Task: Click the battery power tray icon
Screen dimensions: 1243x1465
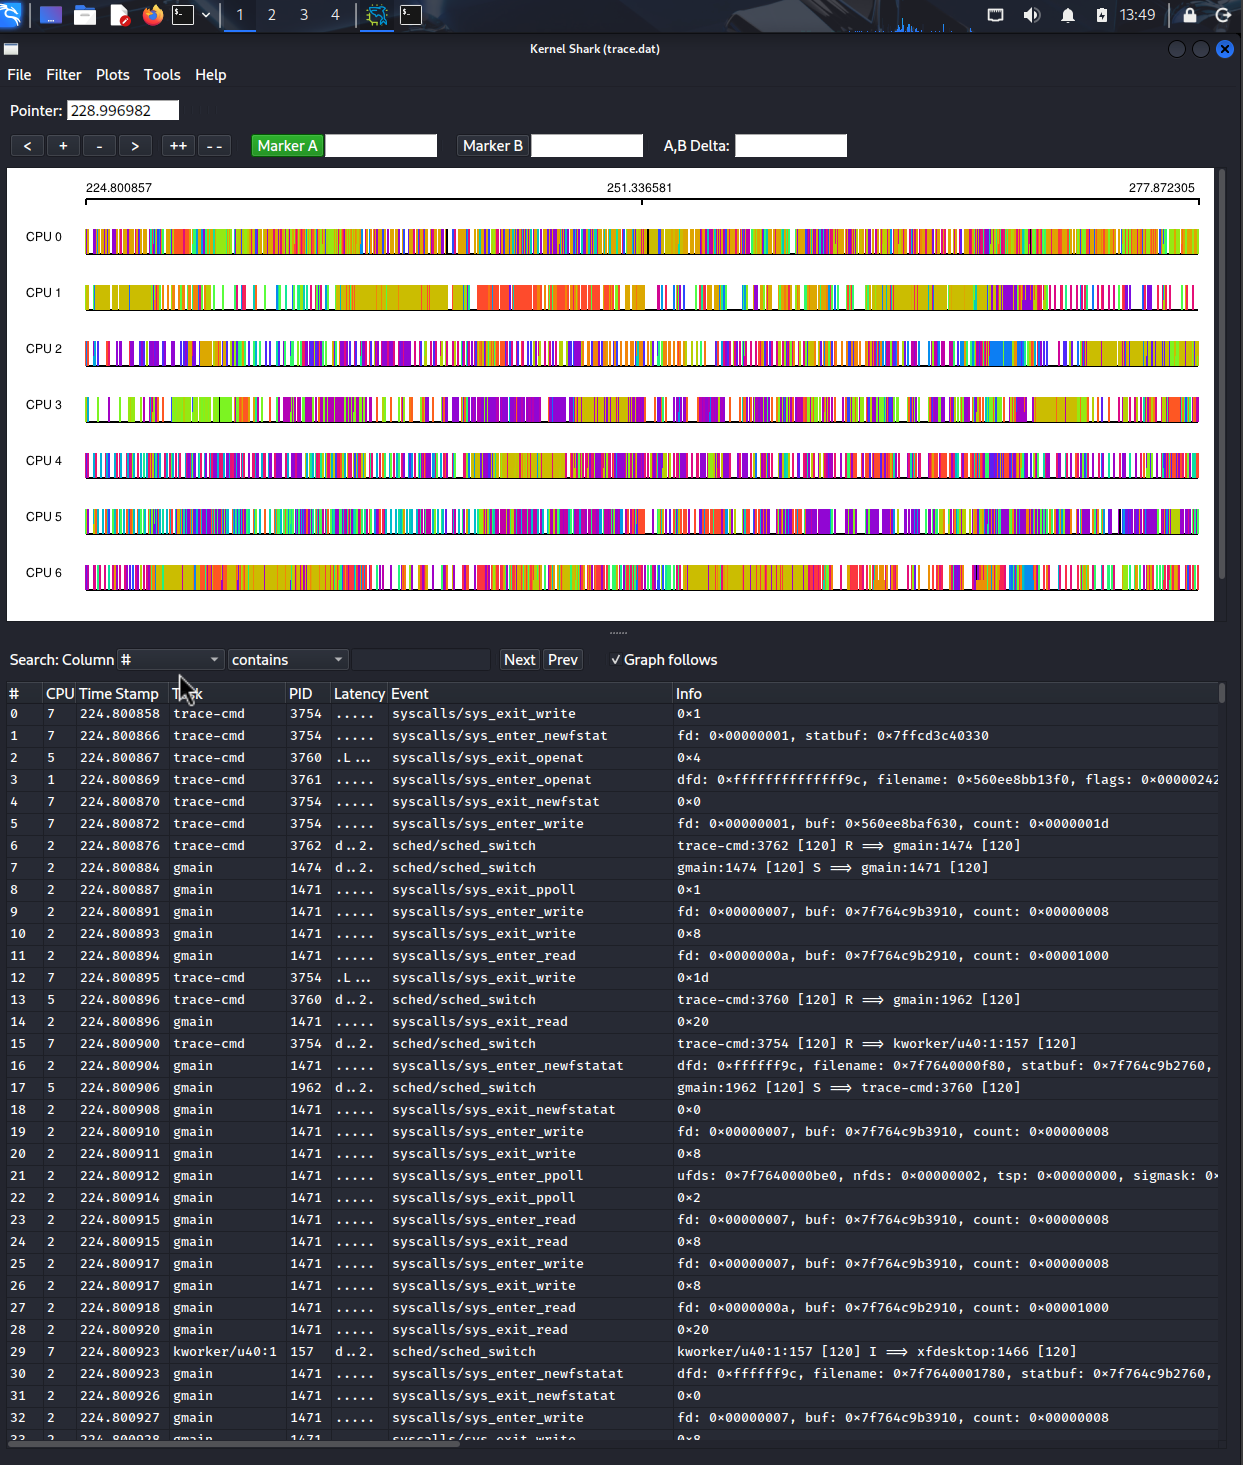Action: coord(1101,15)
